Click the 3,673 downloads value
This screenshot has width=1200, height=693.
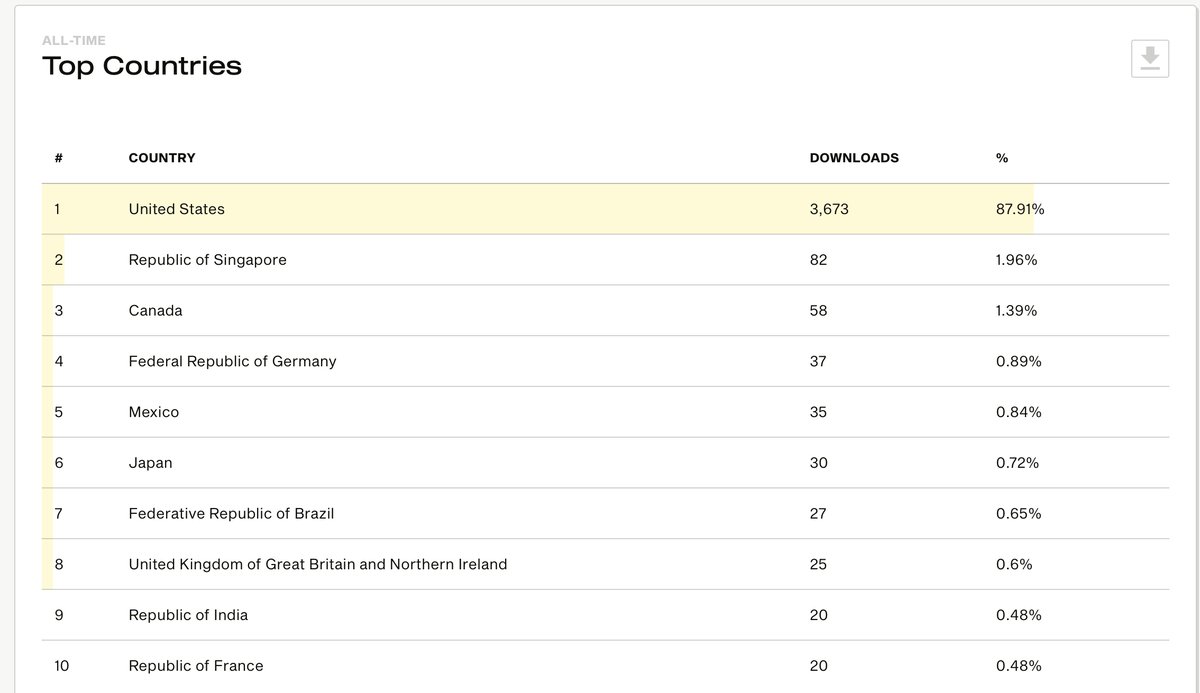(x=829, y=209)
